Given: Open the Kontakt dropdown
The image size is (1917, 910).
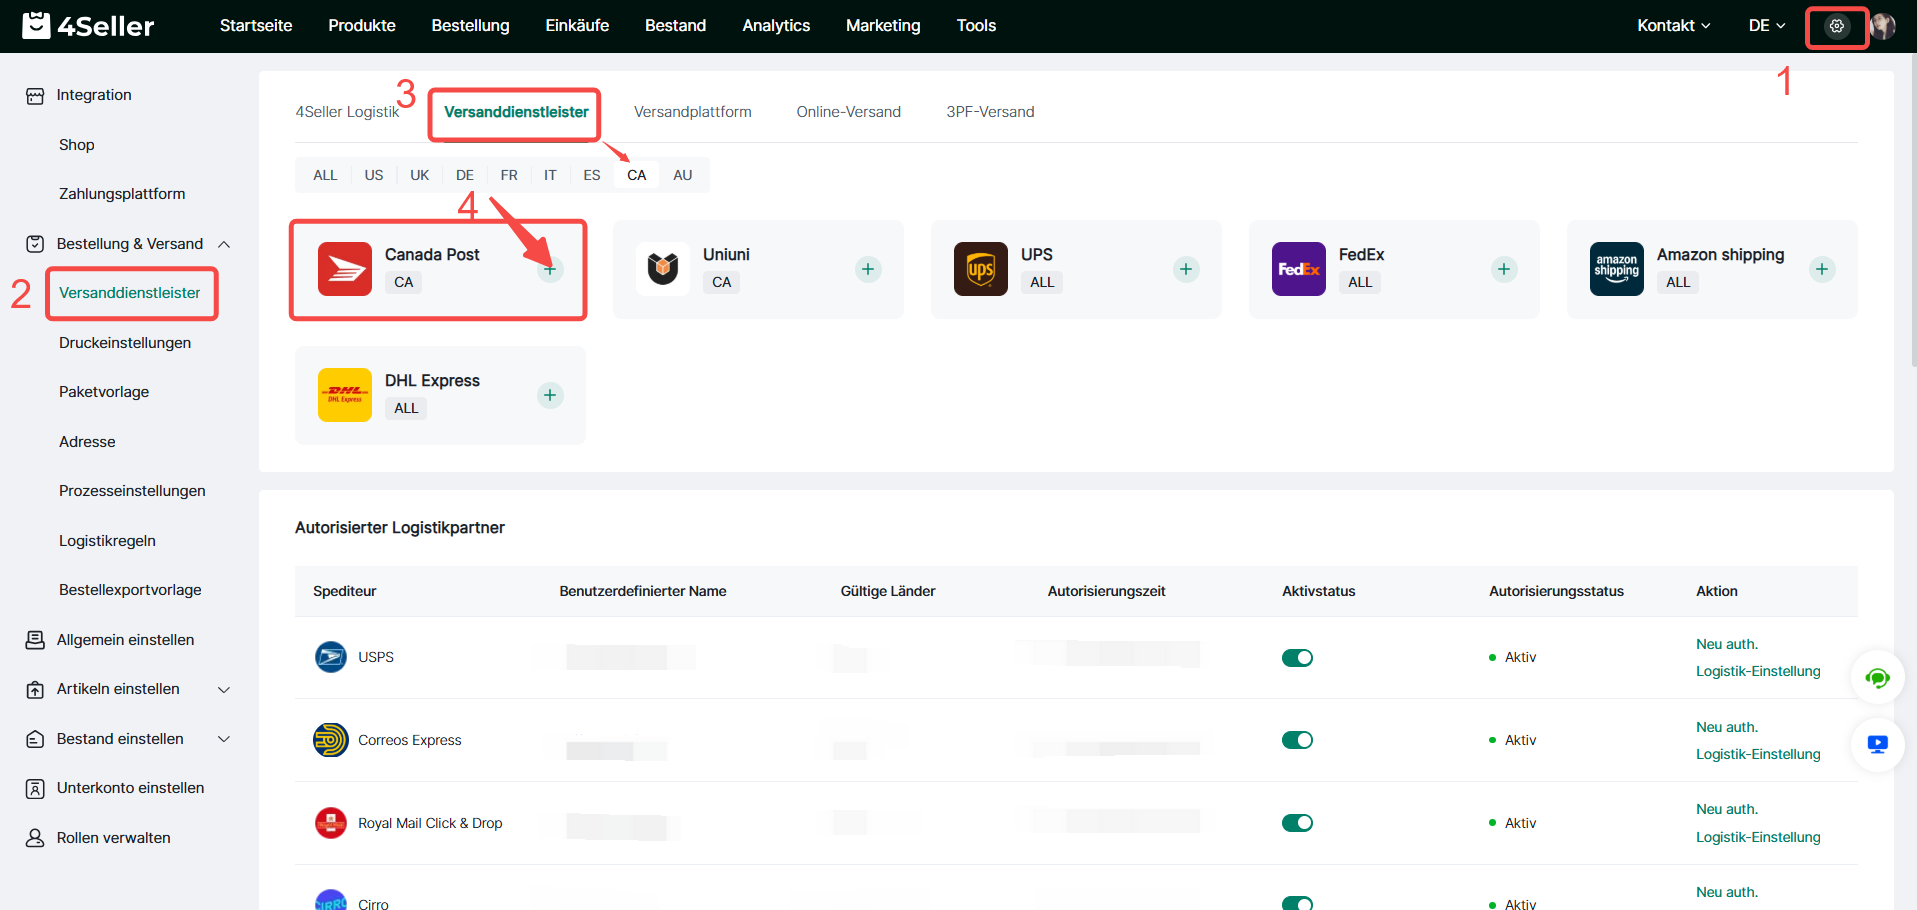Looking at the screenshot, I should [1673, 26].
